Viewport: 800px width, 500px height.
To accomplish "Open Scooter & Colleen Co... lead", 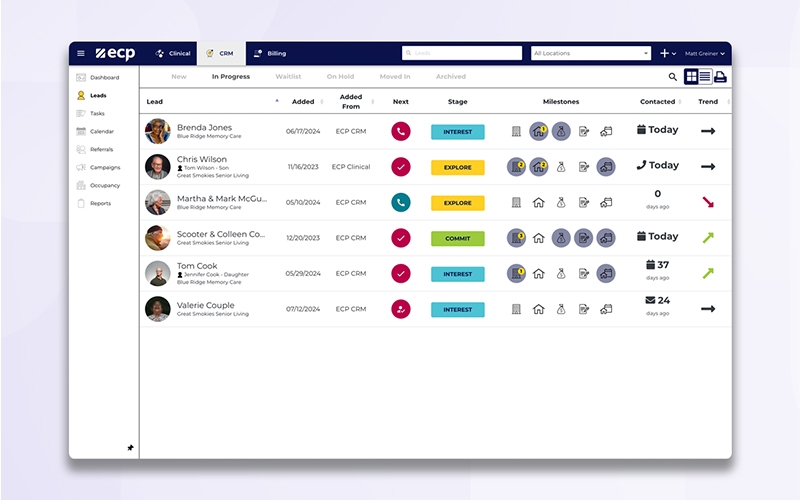I will (x=221, y=234).
